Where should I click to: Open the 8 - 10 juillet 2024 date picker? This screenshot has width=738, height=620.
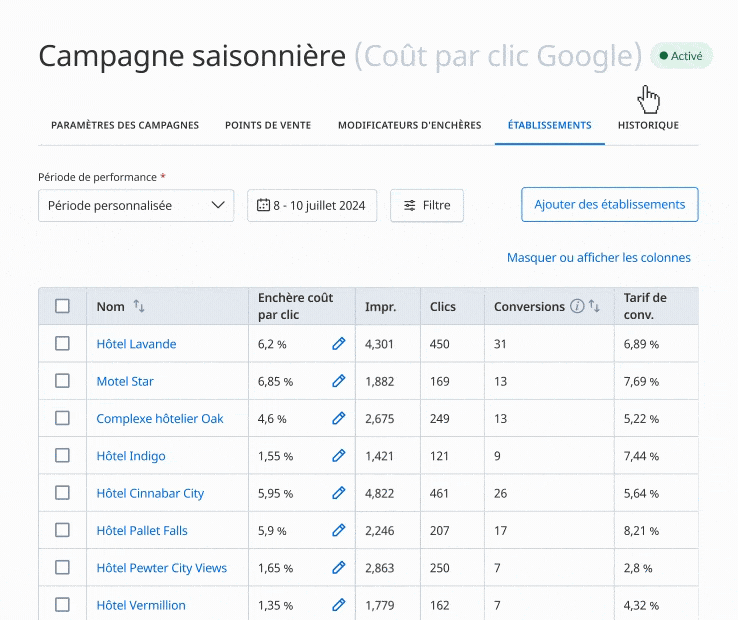point(312,205)
